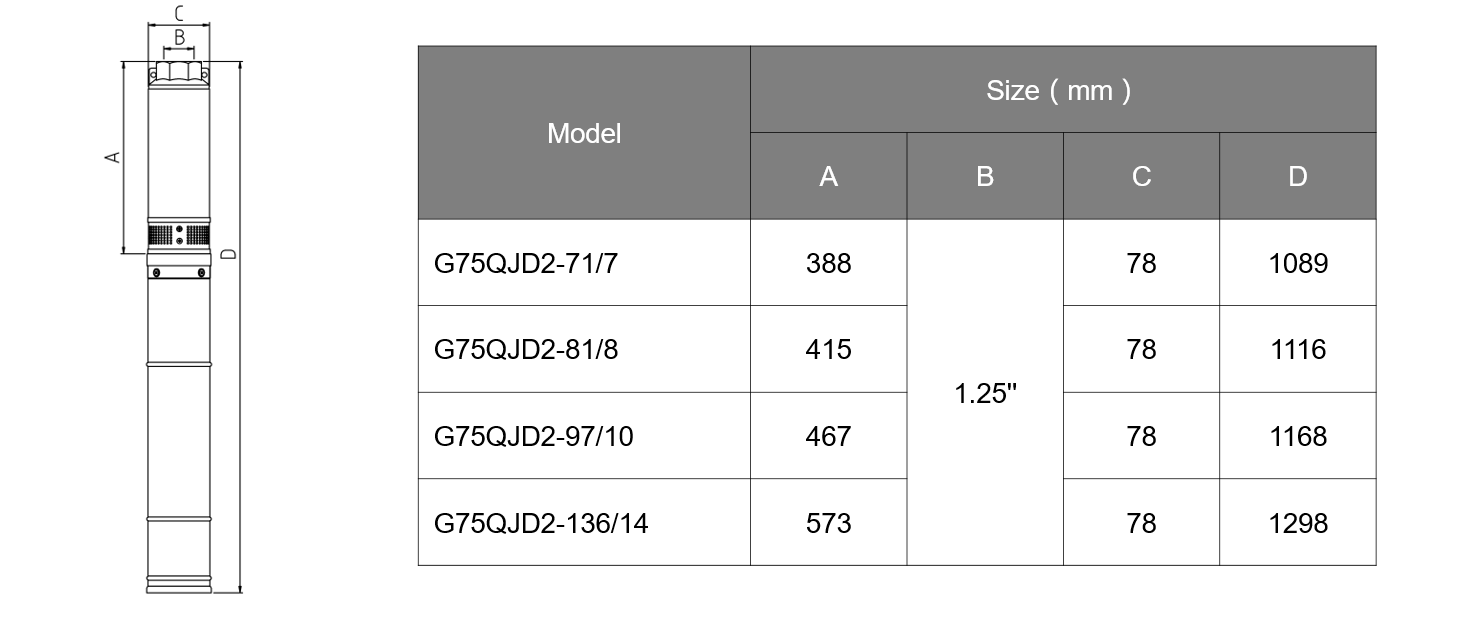Click the dimension D label beside pump
The width and height of the screenshot is (1459, 625).
pos(228,253)
